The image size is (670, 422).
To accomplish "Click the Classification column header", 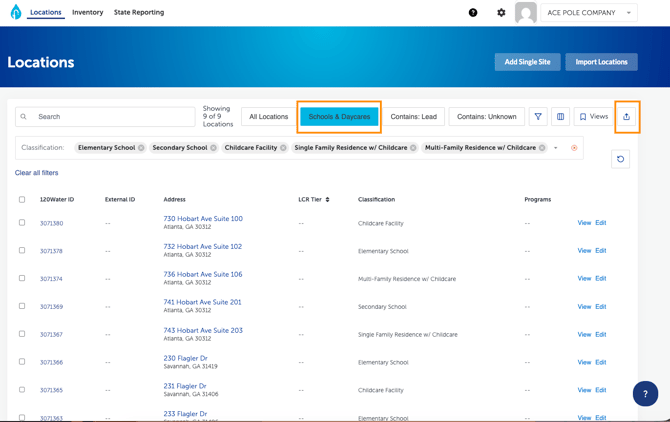I will coord(376,199).
